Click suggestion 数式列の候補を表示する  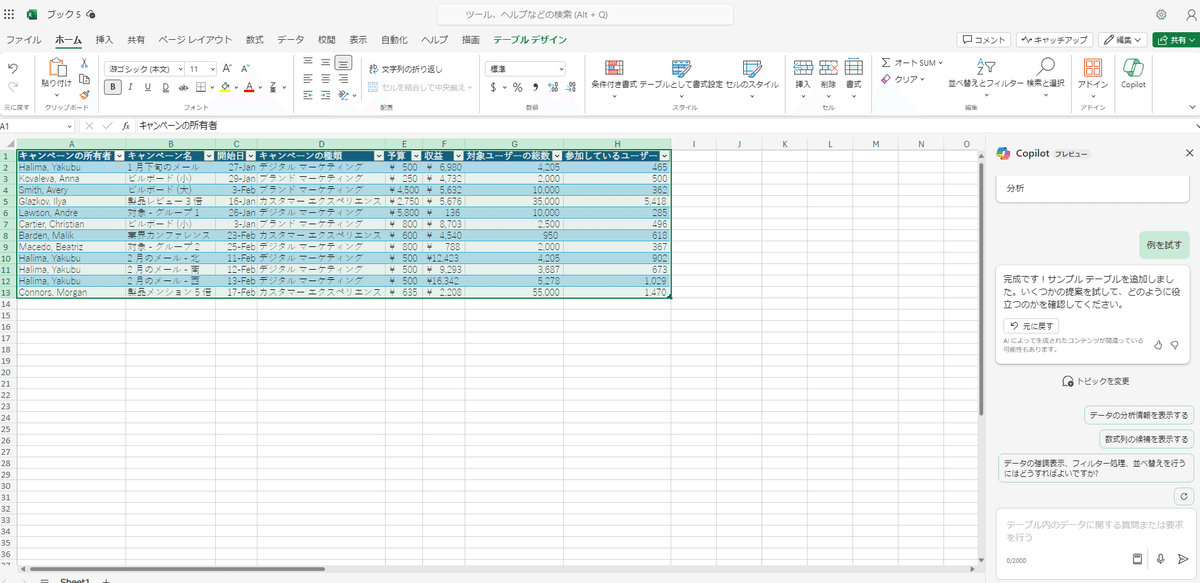click(x=1147, y=439)
